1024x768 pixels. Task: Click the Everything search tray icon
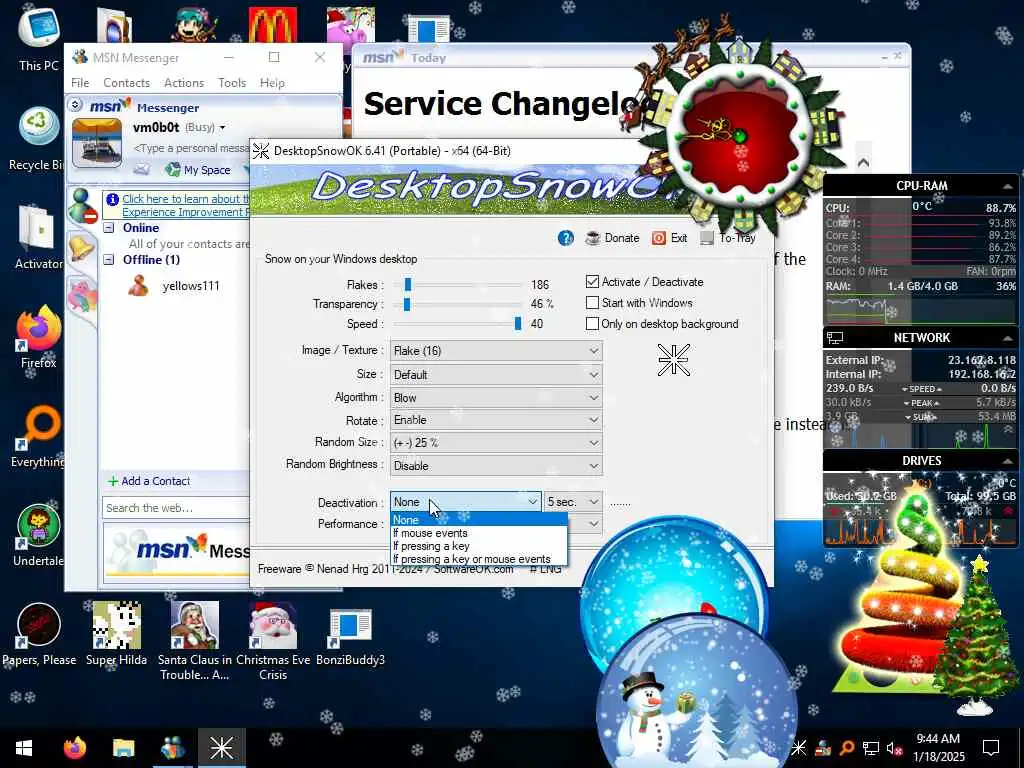(x=846, y=748)
